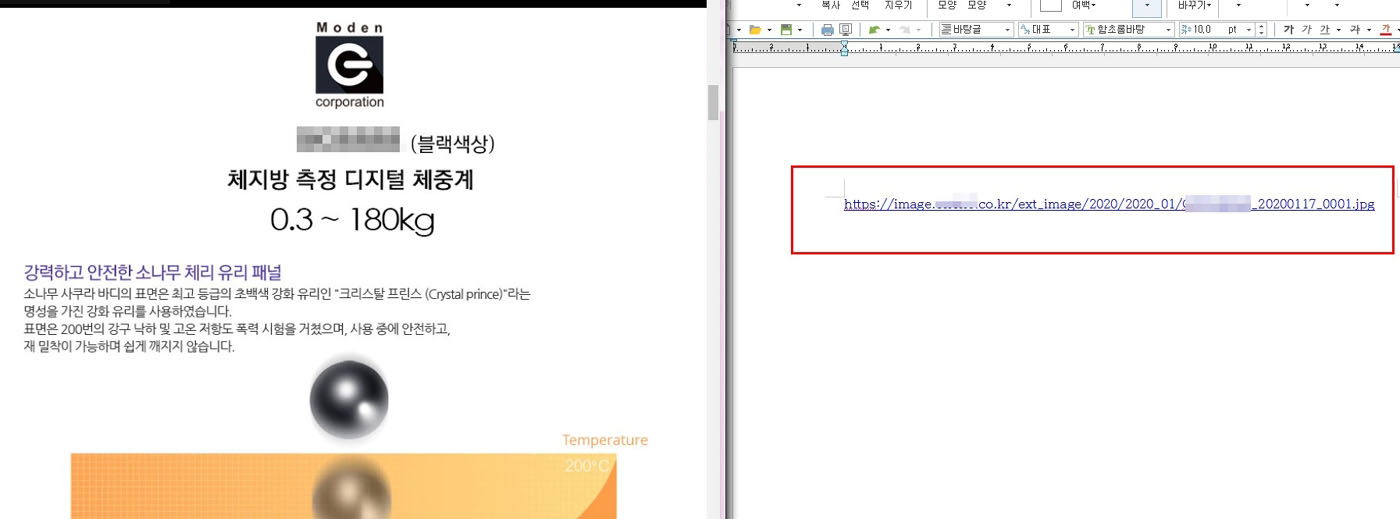The width and height of the screenshot is (1400, 519).
Task: Expand the strikethrough dropdown arrow
Action: click(x=1369, y=30)
